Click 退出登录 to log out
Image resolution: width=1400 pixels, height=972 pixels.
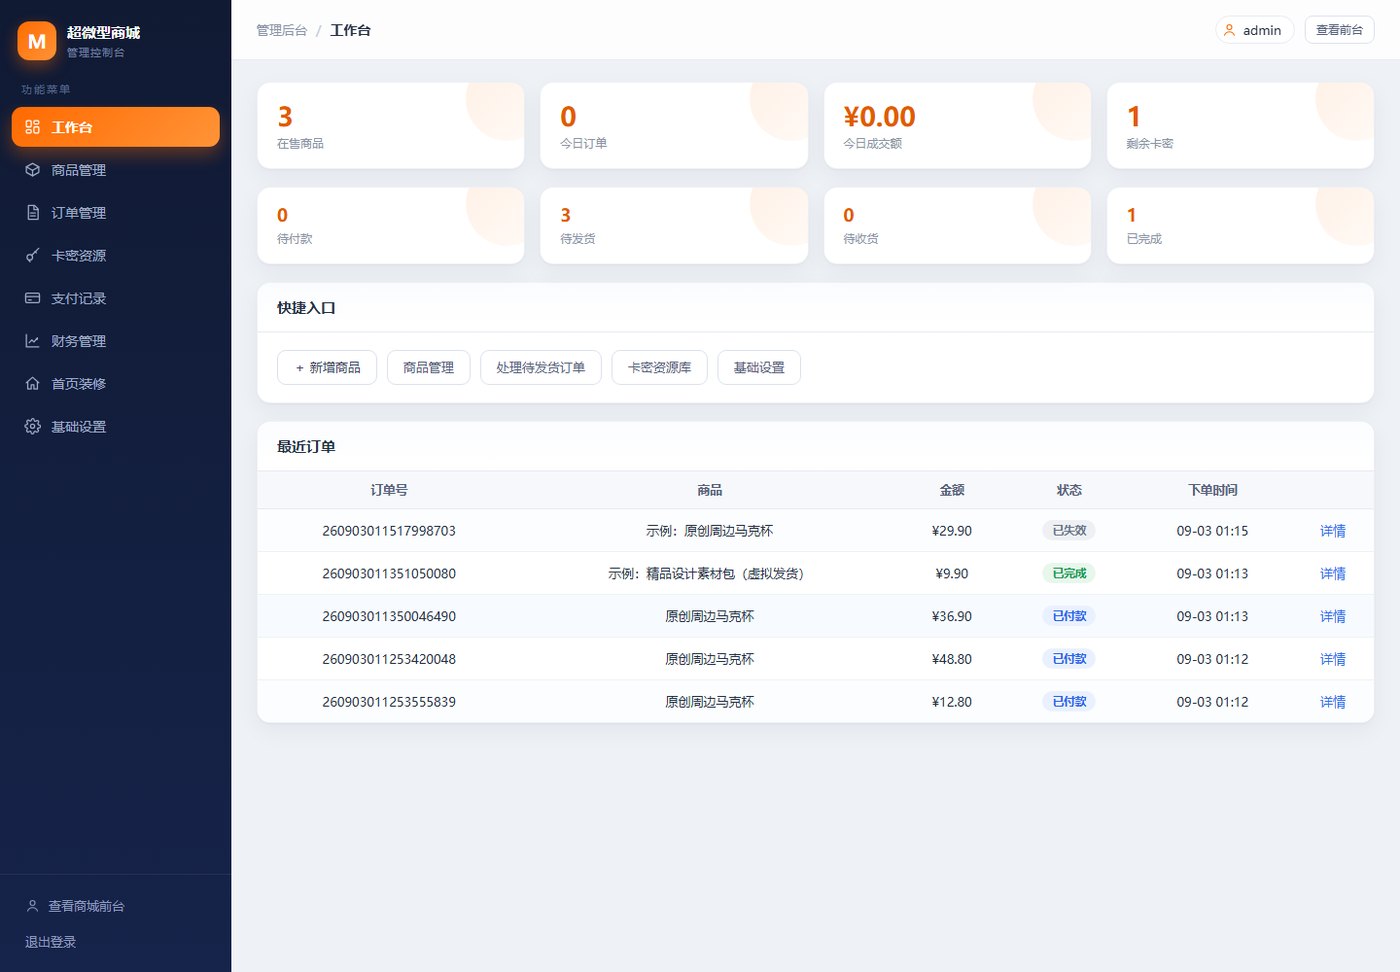(51, 942)
